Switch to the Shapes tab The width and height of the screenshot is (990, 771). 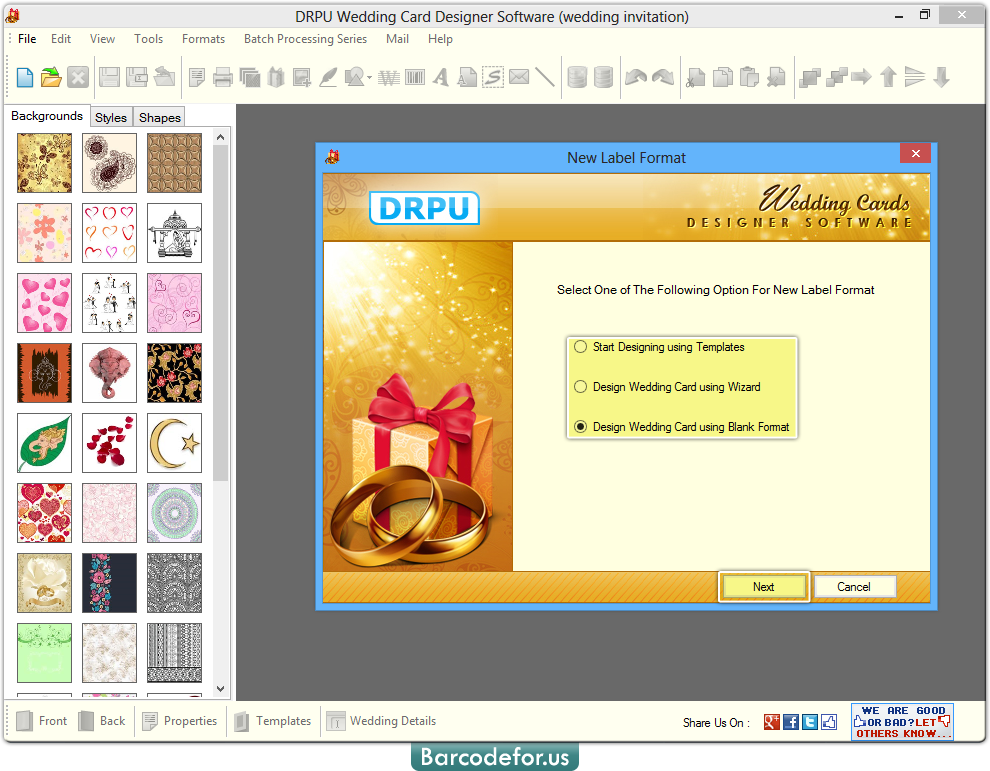click(x=158, y=117)
